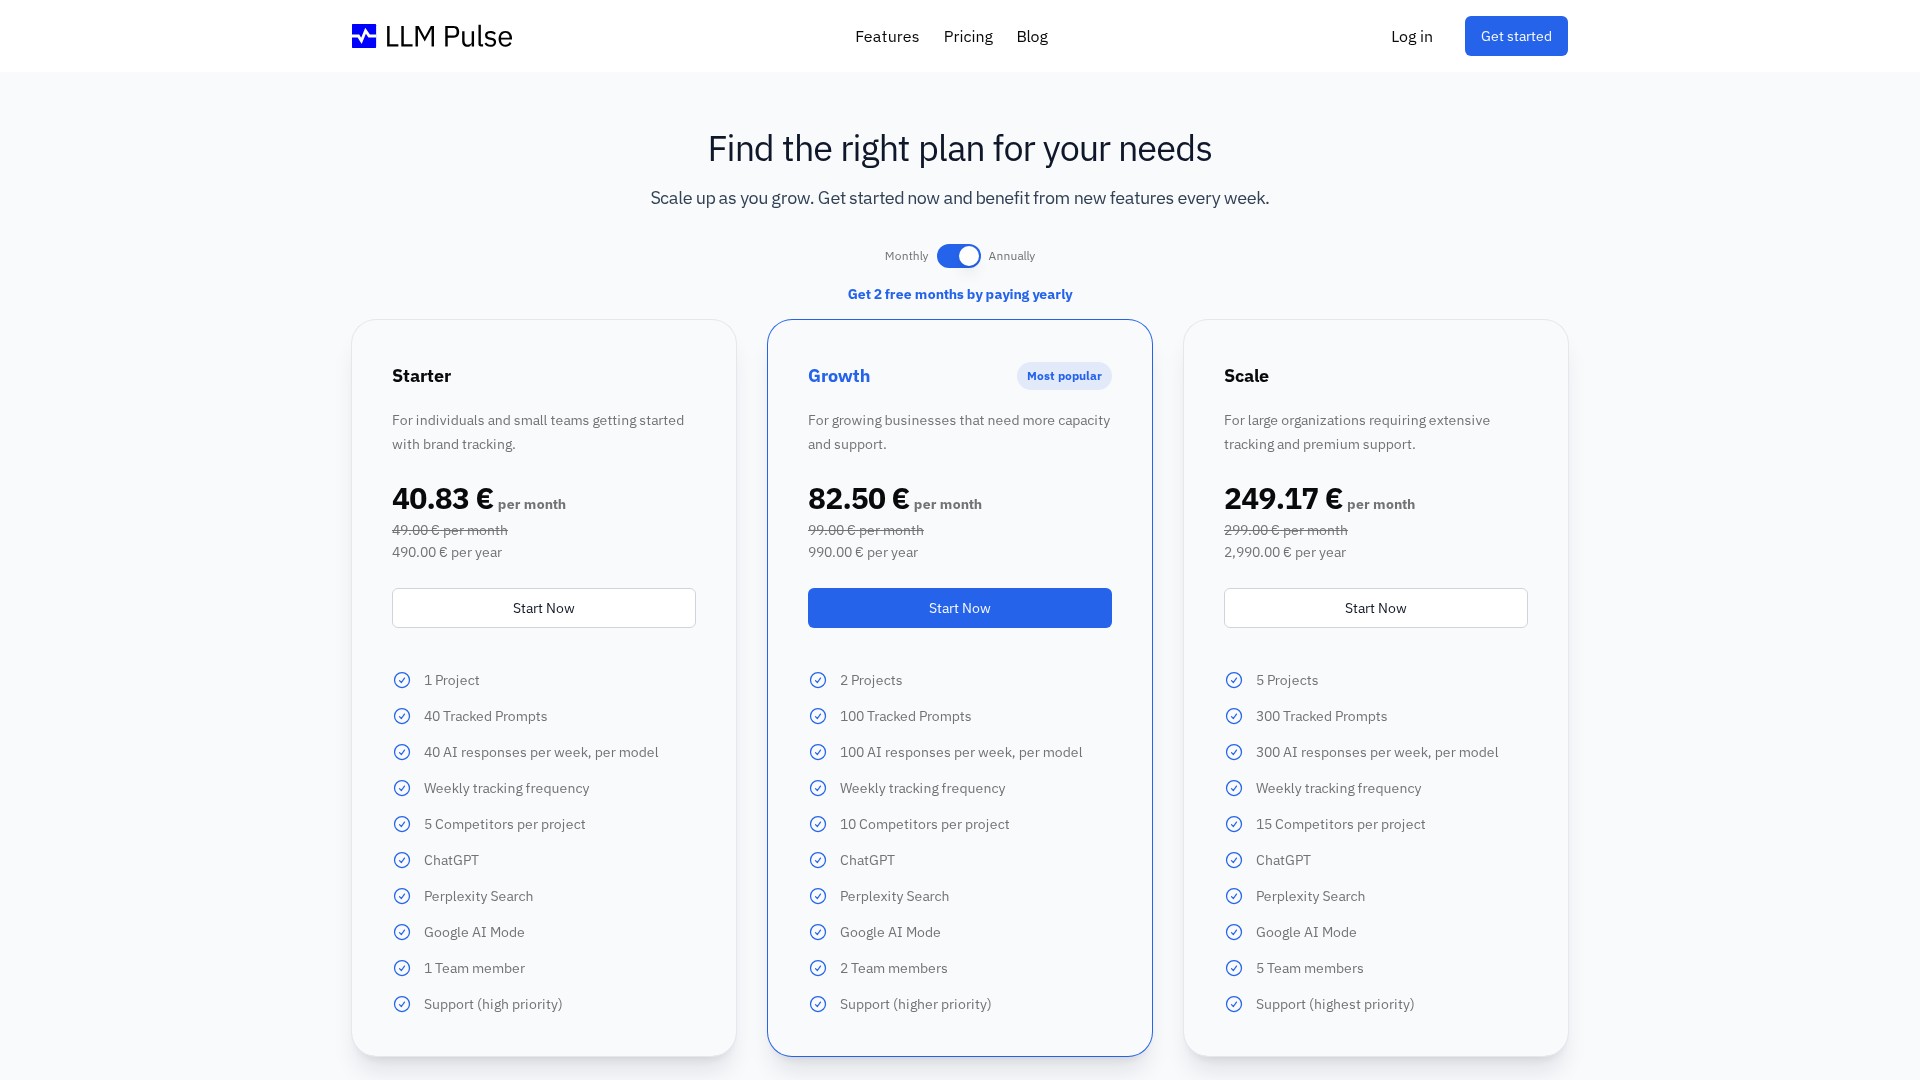
Task: Click checkmark icon next to 100 Tracked Prompts
Action: (818, 716)
